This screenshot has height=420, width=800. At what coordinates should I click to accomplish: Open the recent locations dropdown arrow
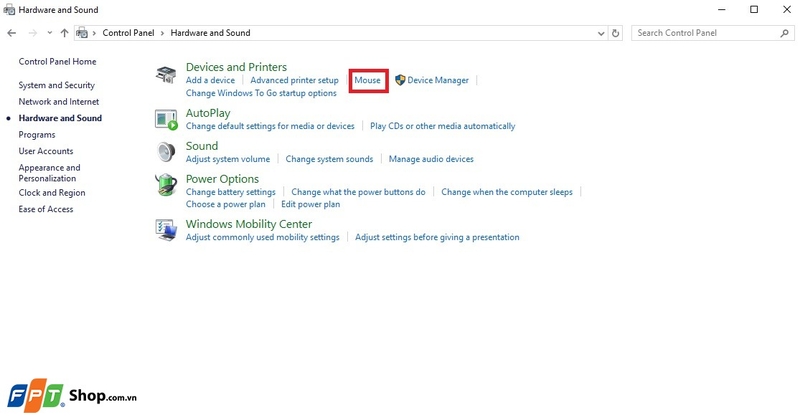coord(49,33)
